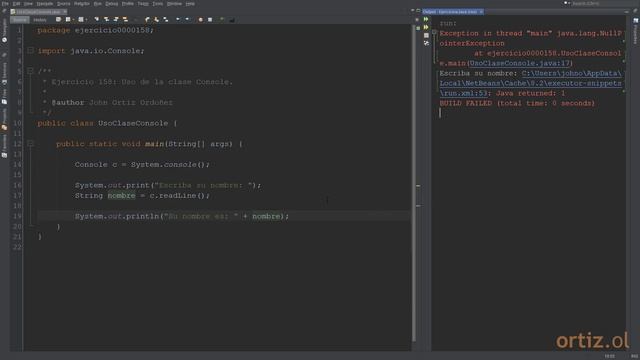Viewport: 640px width, 360px height.
Task: Click the Find Selection toolbar icon
Action: click(97, 20)
